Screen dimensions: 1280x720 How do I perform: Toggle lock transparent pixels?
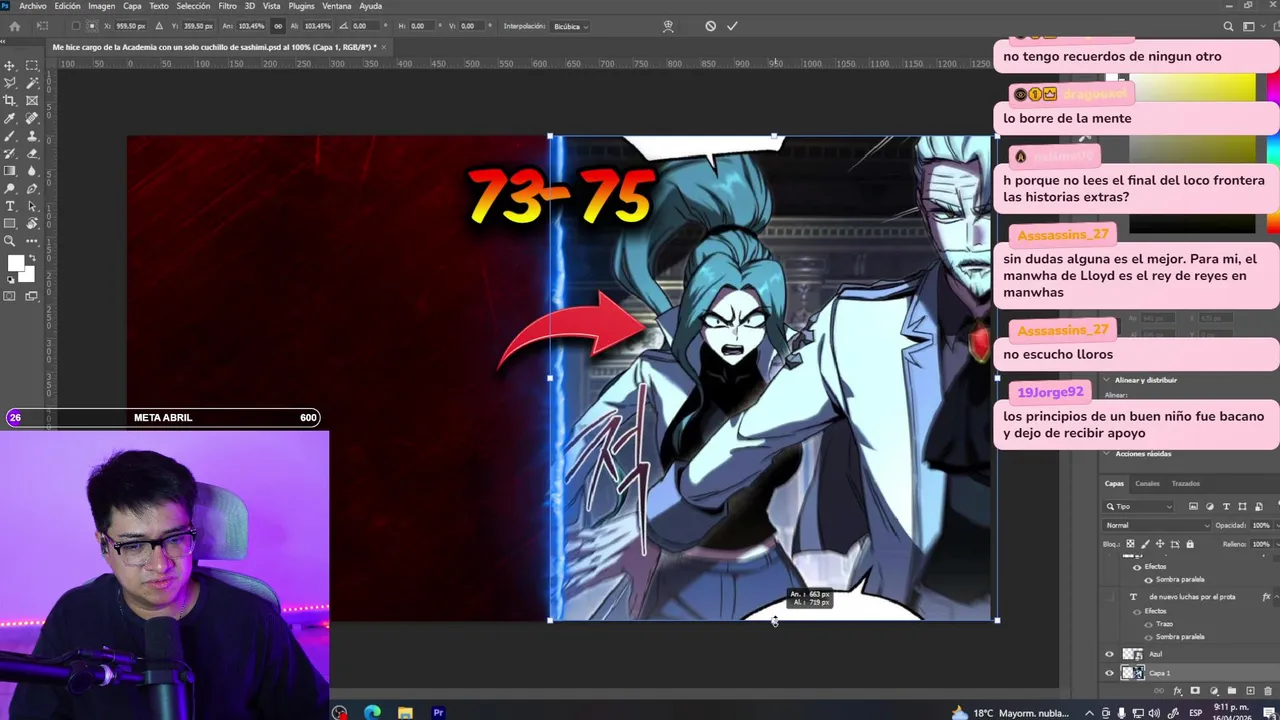(1131, 544)
